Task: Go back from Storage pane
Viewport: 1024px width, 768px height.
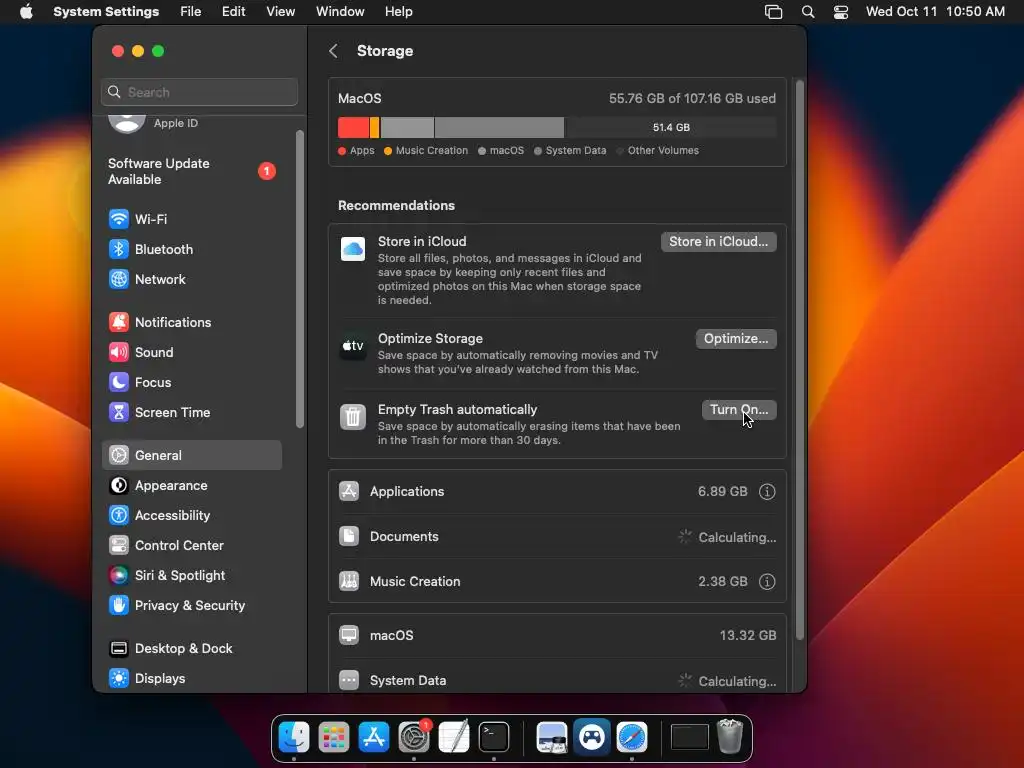Action: [333, 51]
